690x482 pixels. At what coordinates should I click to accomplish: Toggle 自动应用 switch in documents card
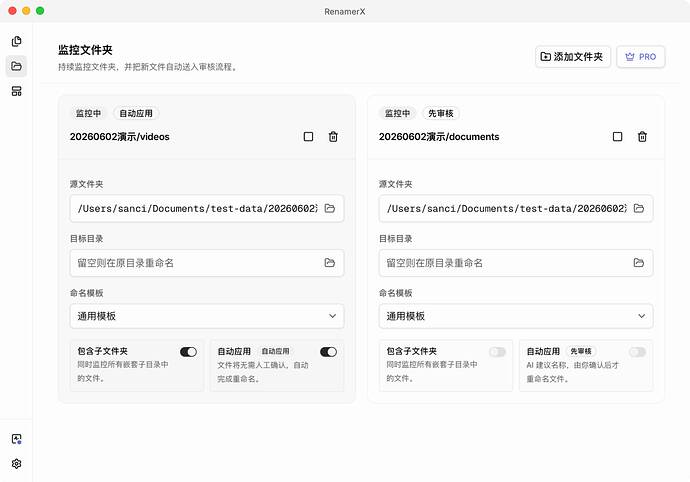(637, 352)
